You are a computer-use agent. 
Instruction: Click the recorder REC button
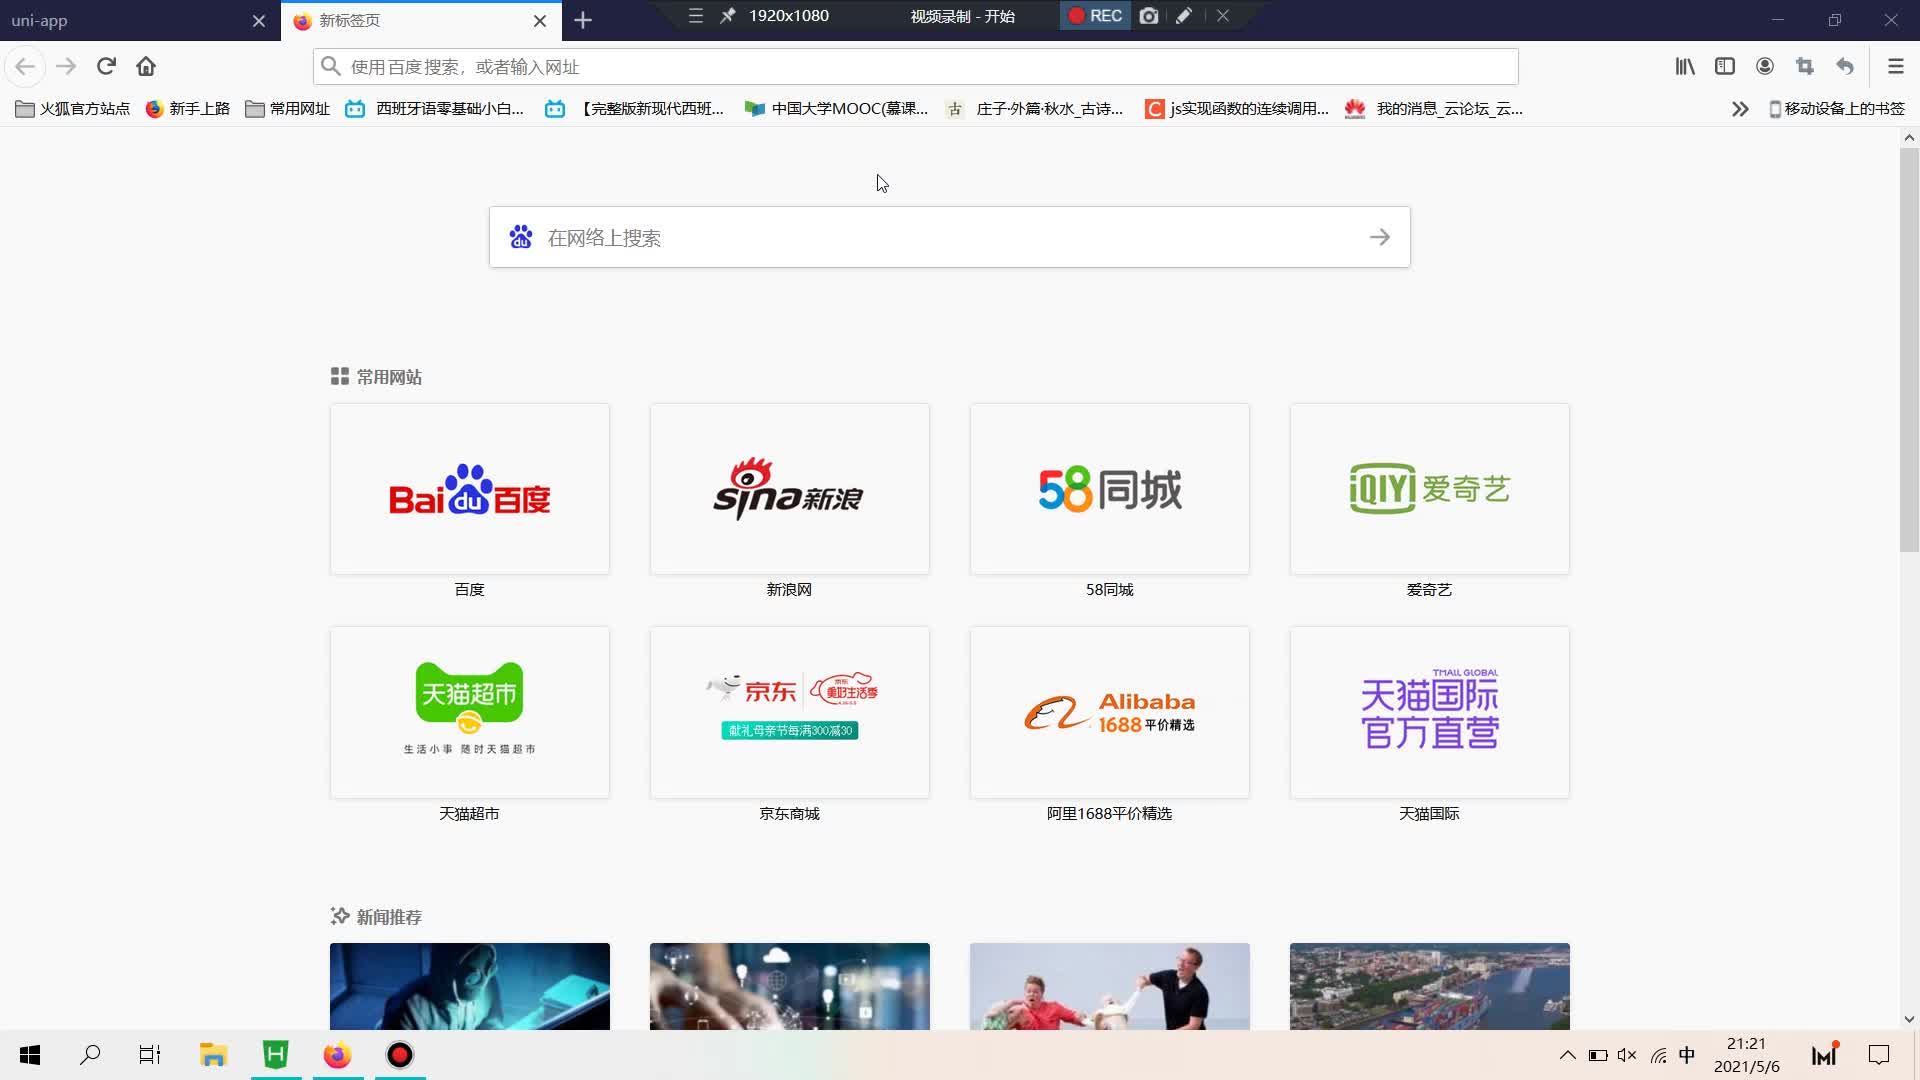1095,16
